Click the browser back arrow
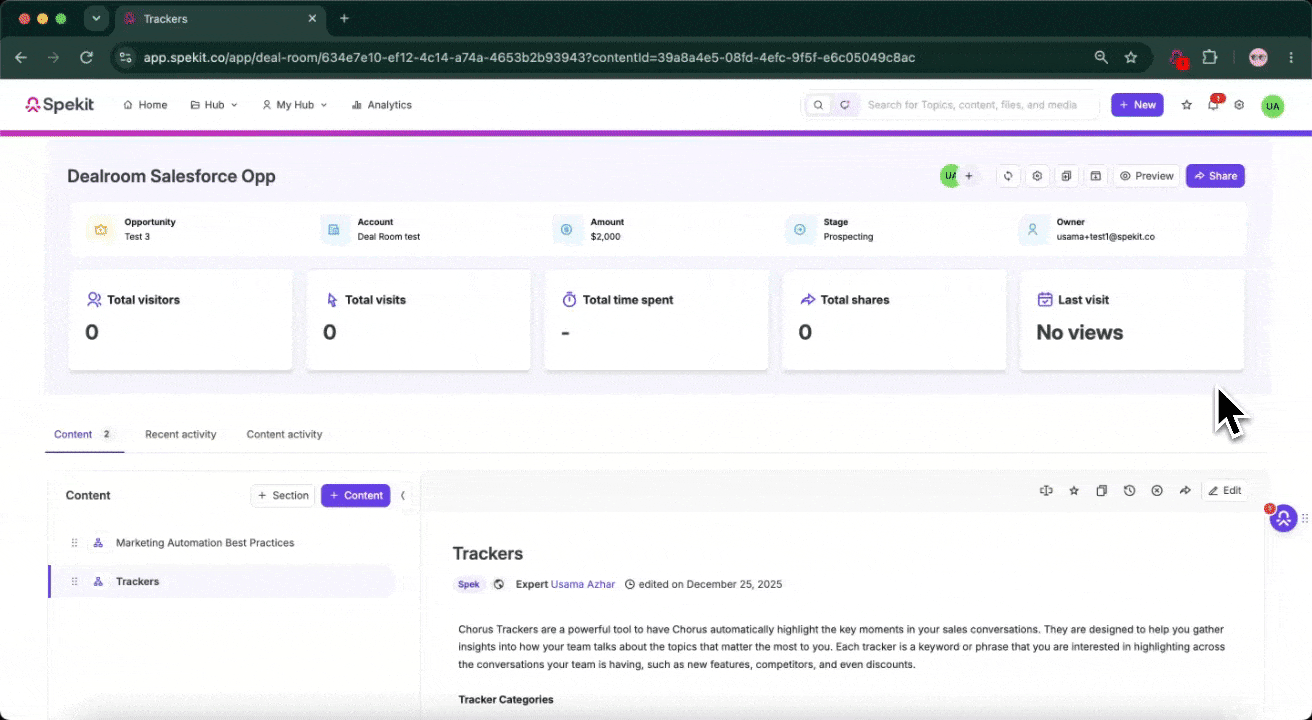The height and width of the screenshot is (720, 1312). 21,58
